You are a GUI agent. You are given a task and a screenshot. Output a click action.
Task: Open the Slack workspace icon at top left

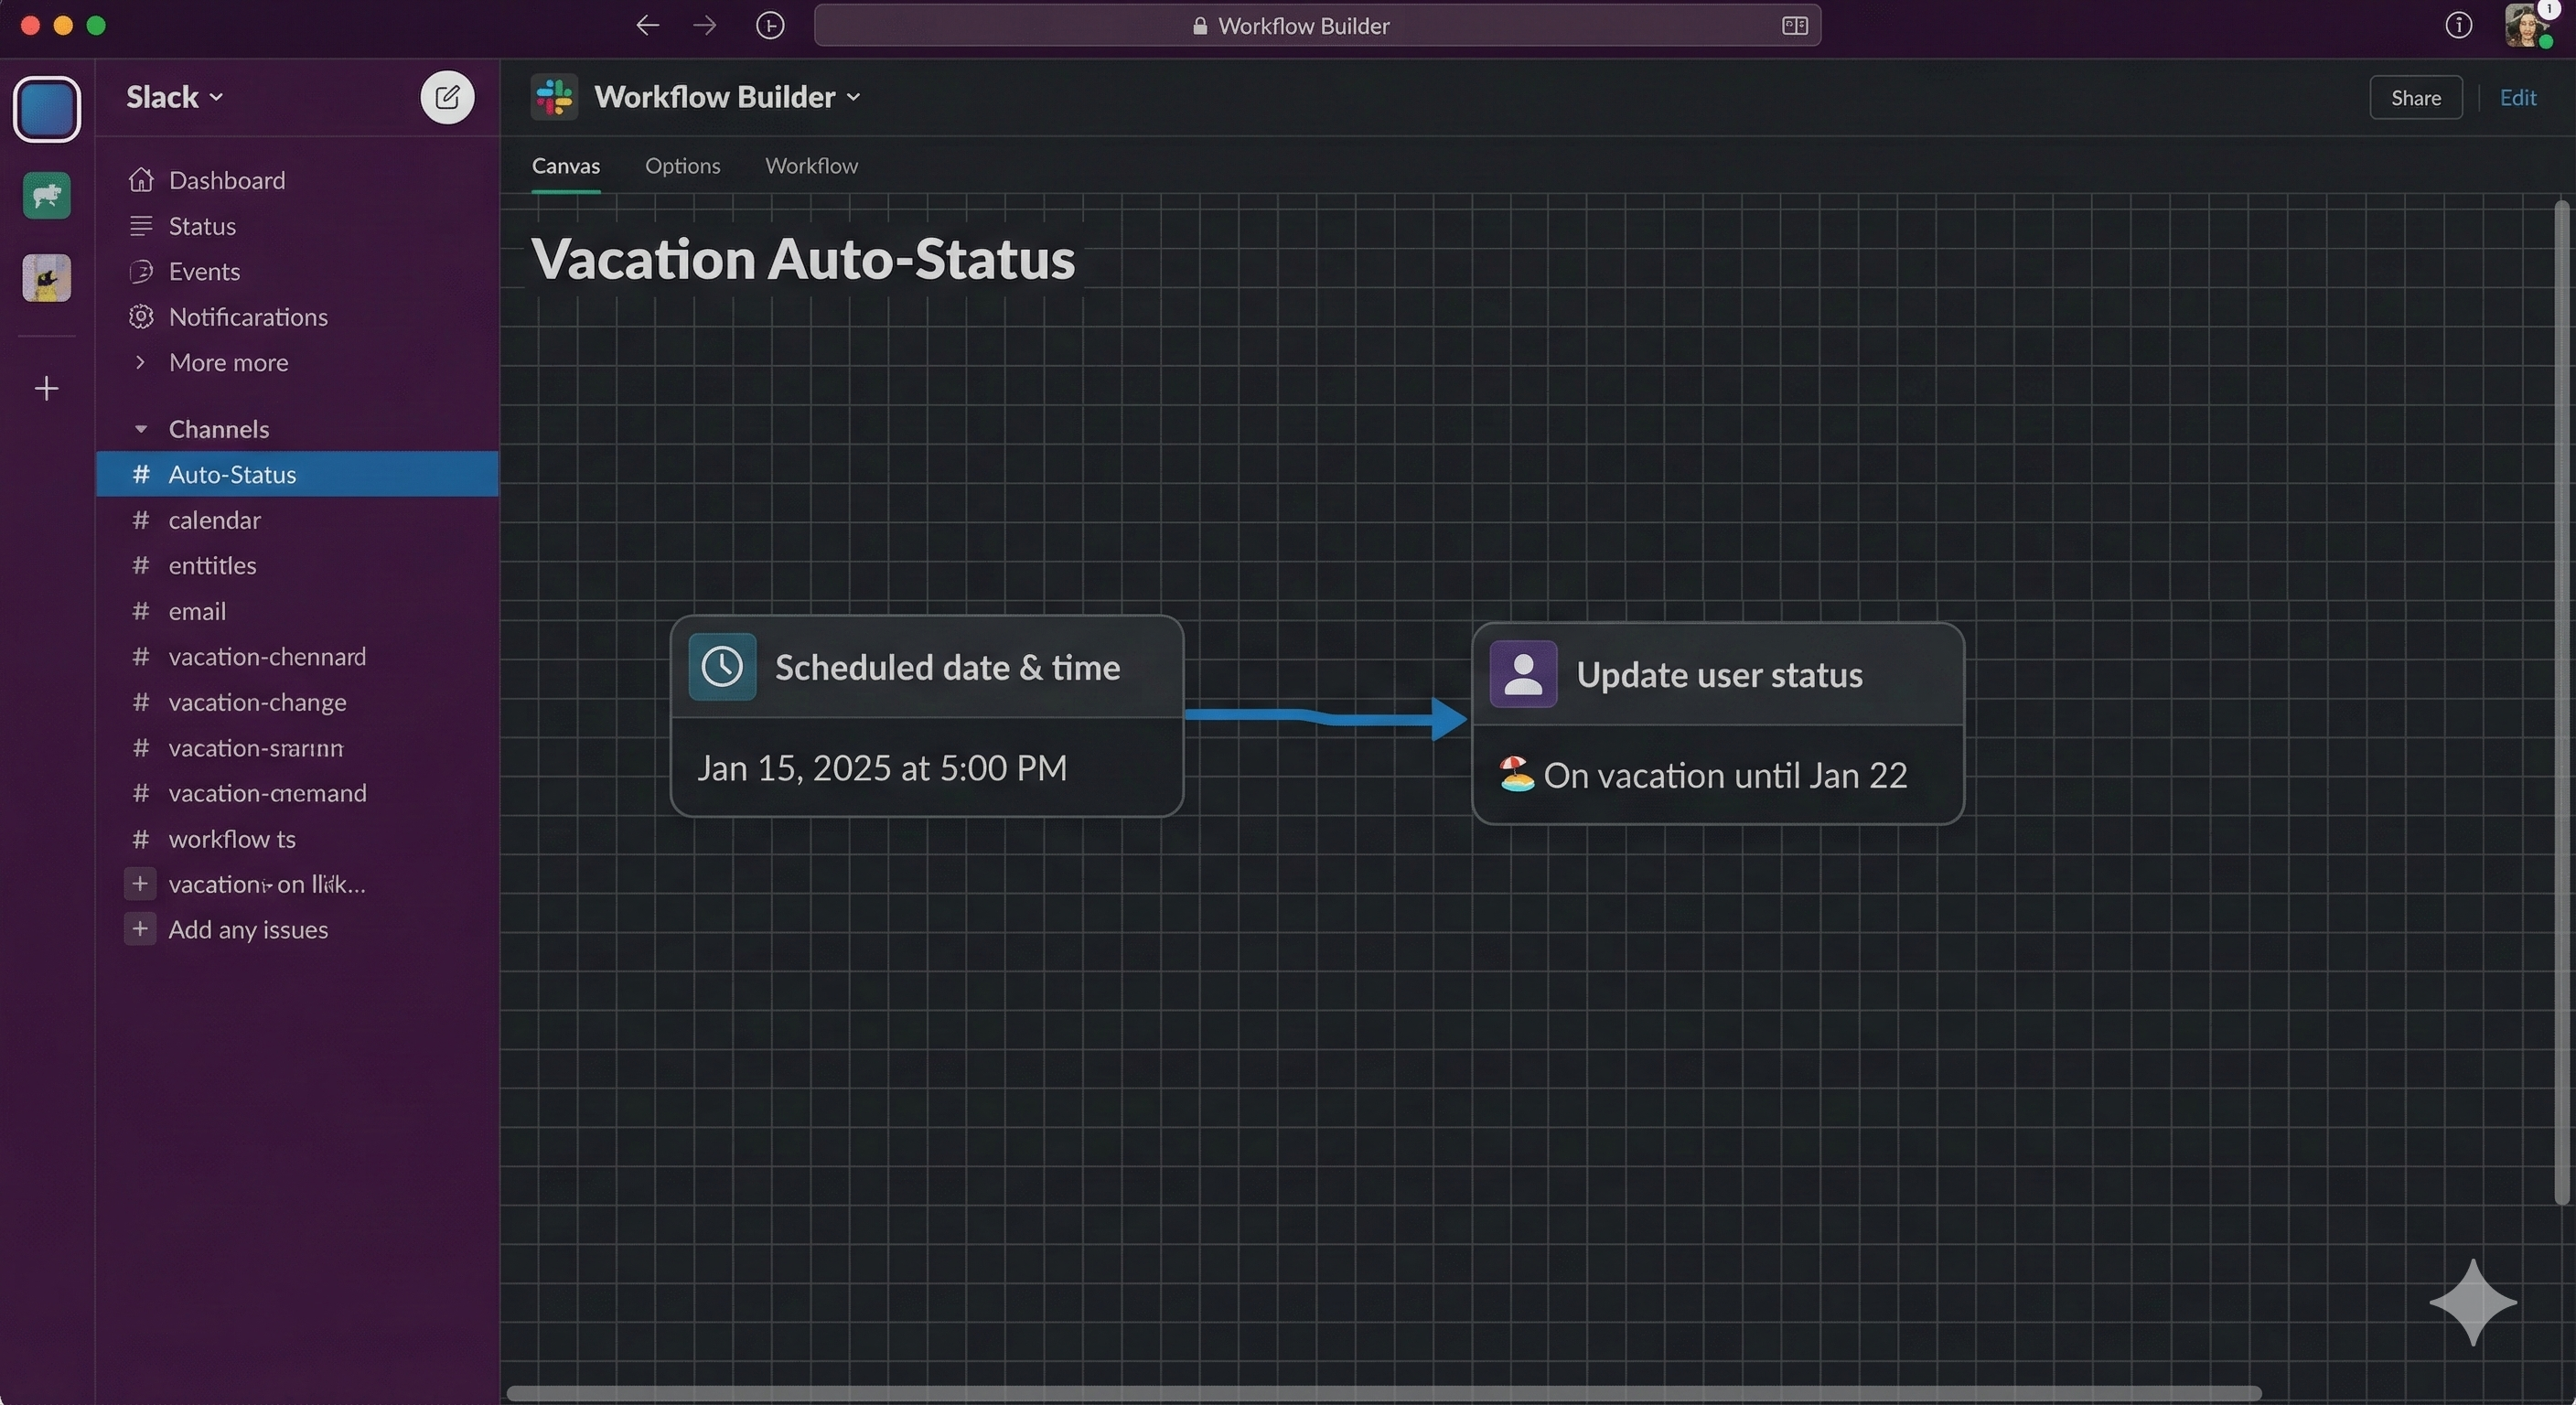click(x=47, y=109)
